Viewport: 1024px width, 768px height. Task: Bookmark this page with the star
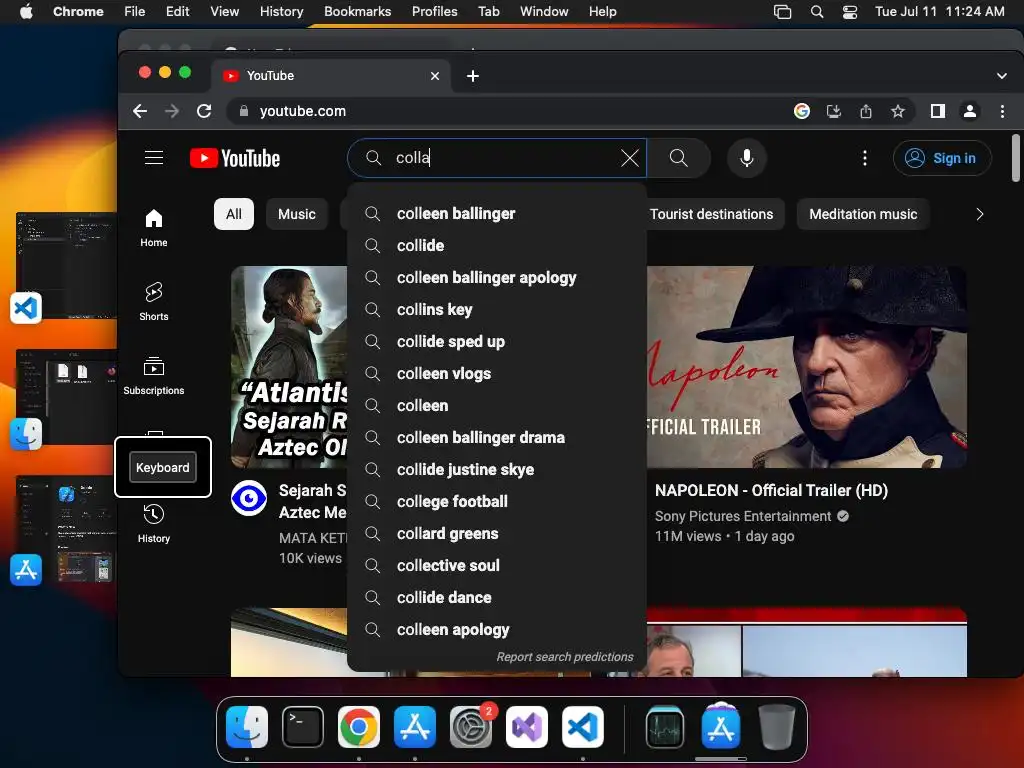coord(898,111)
